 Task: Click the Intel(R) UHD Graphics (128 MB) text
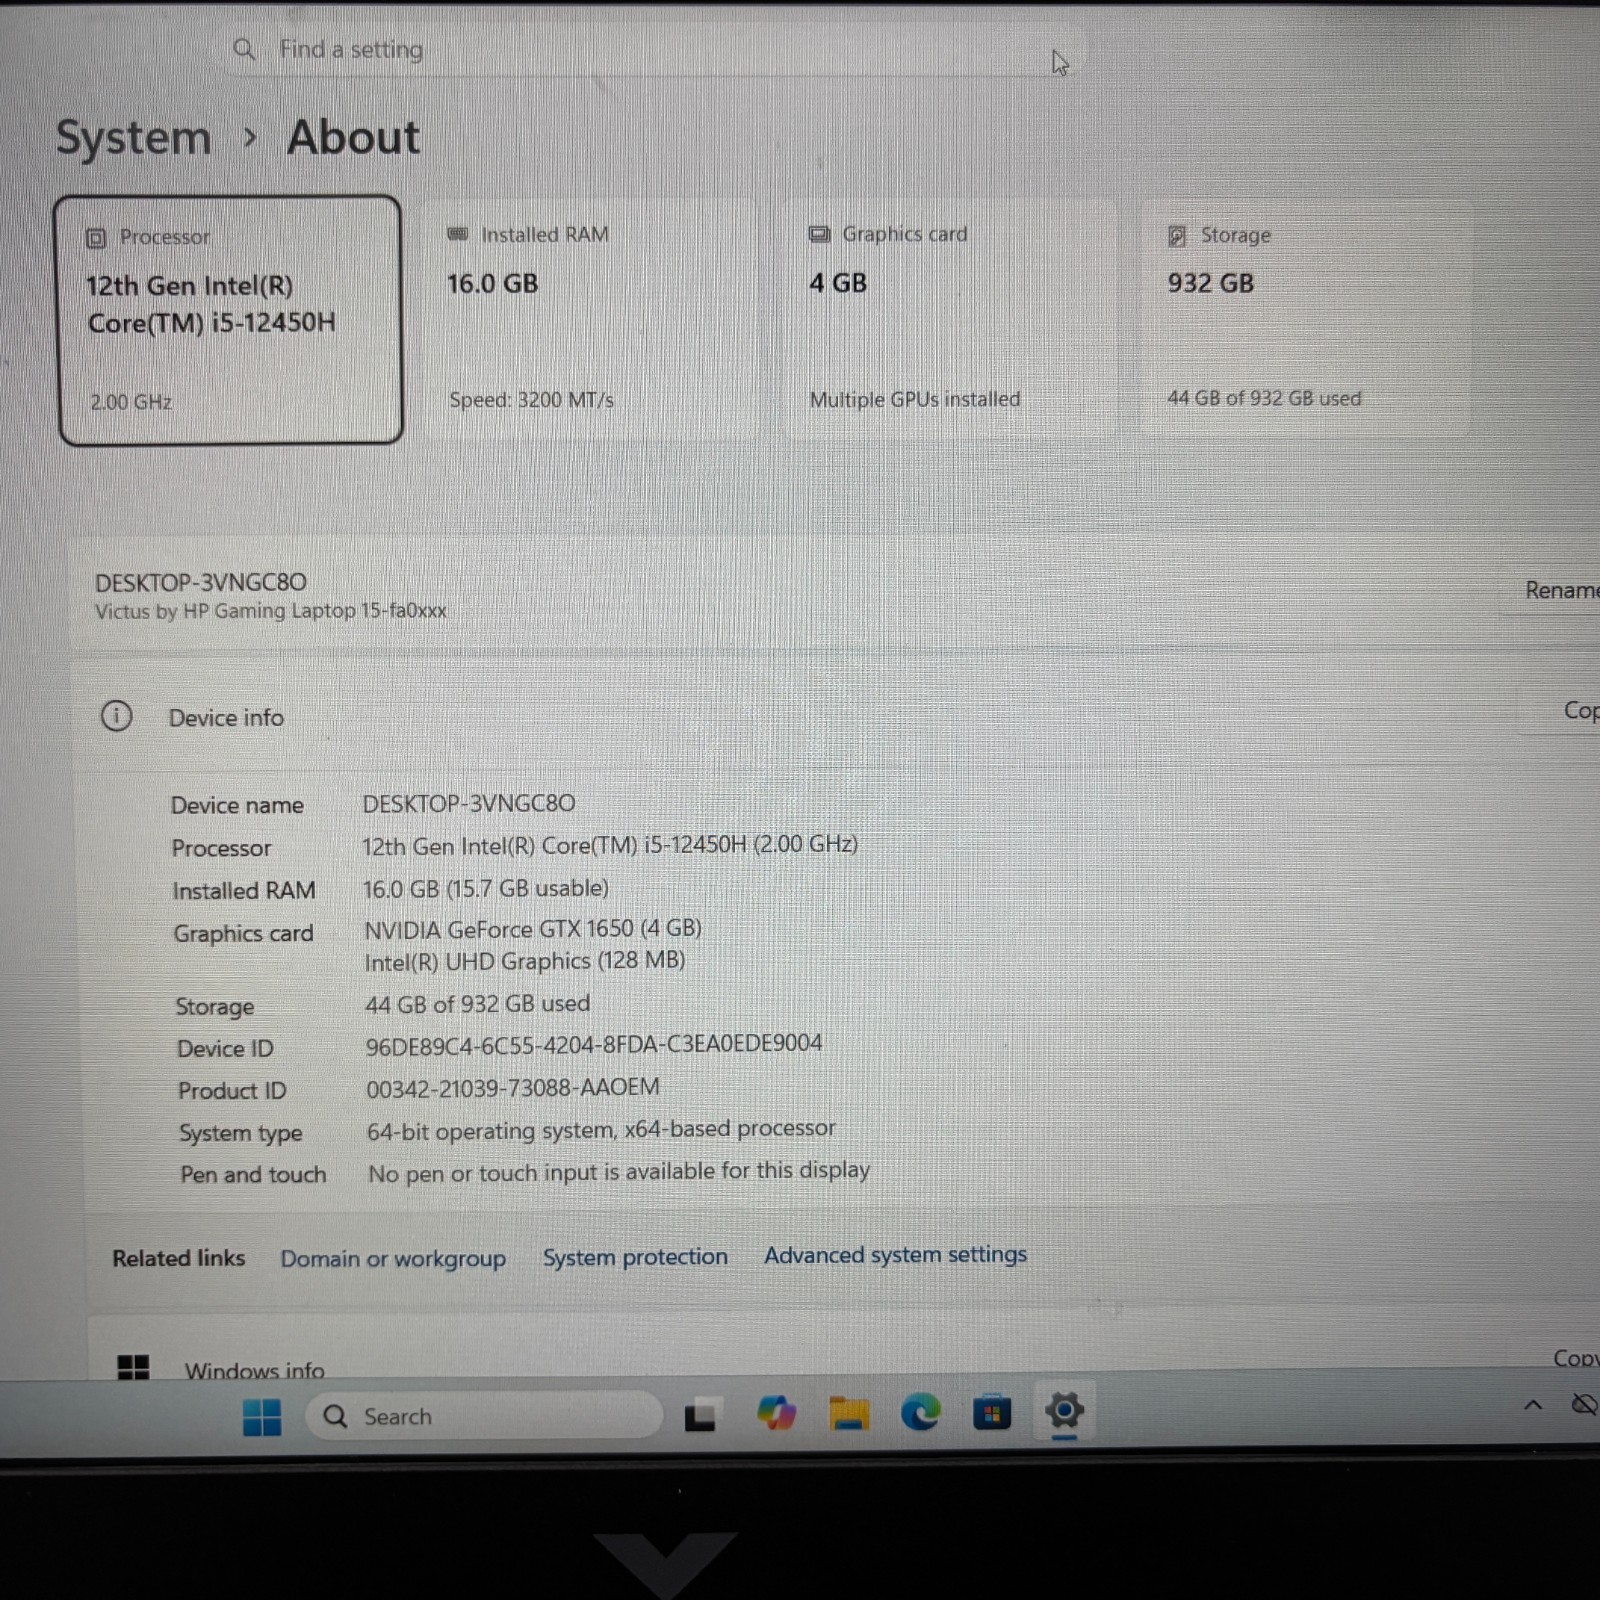[x=525, y=961]
